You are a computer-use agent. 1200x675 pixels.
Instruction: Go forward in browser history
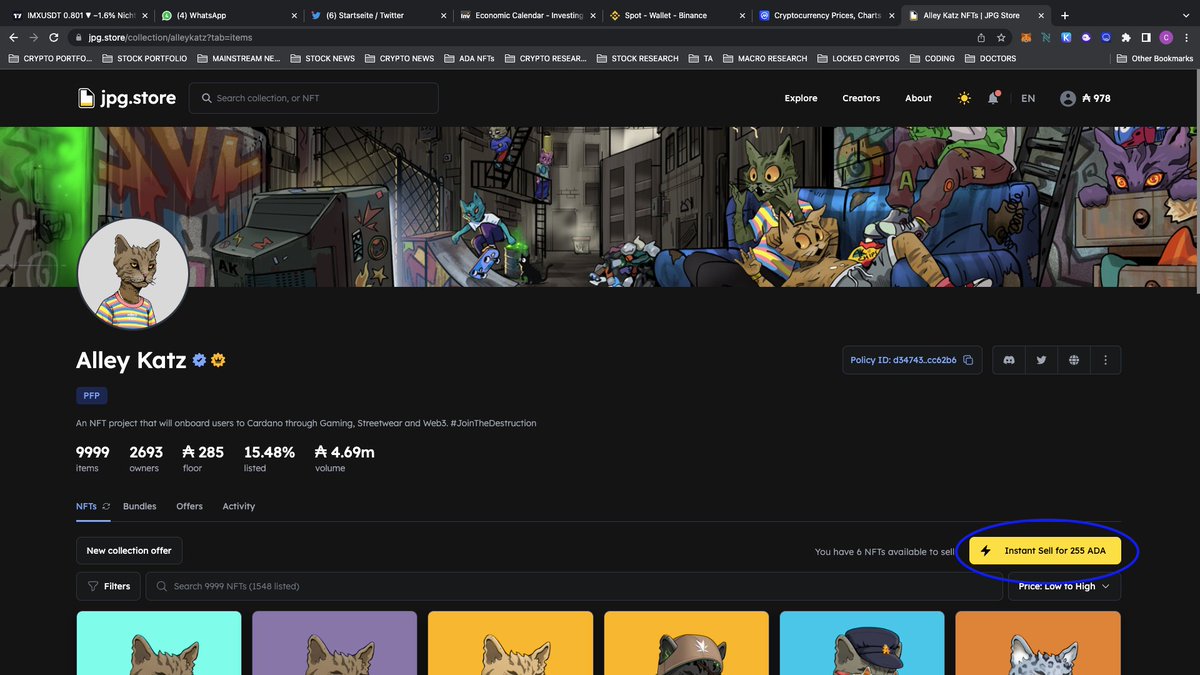pos(34,37)
